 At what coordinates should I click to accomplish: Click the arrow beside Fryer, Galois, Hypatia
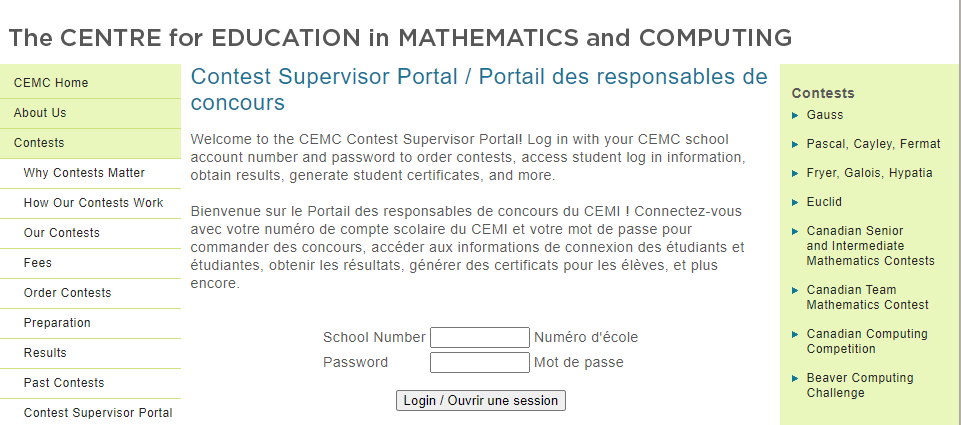coord(795,173)
